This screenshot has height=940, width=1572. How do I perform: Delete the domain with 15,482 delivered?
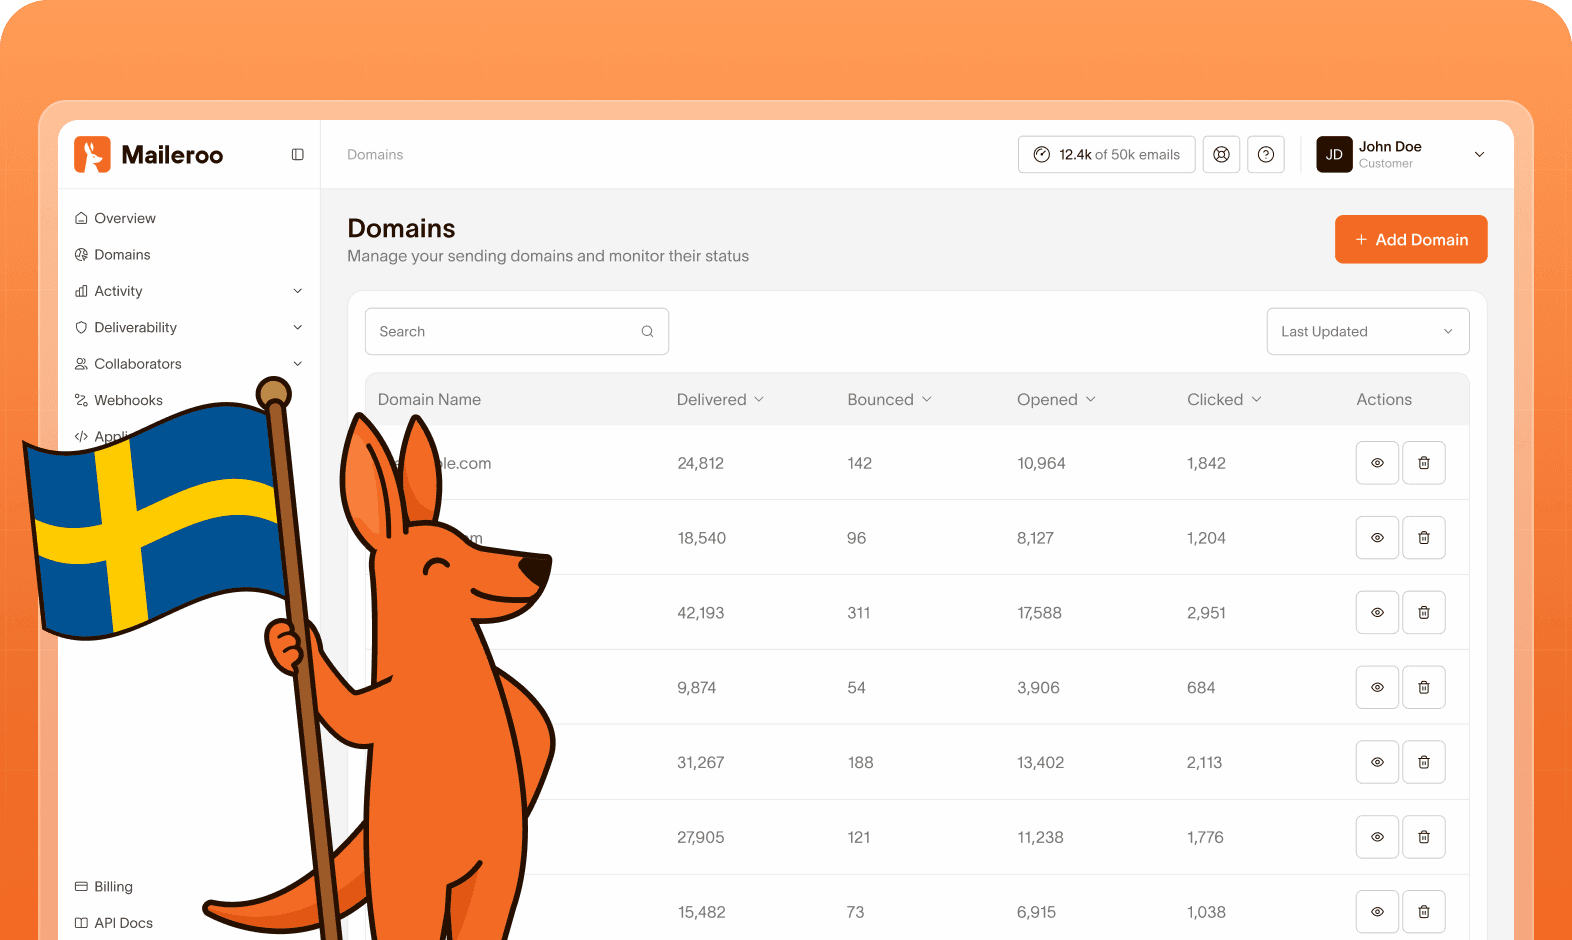1424,912
